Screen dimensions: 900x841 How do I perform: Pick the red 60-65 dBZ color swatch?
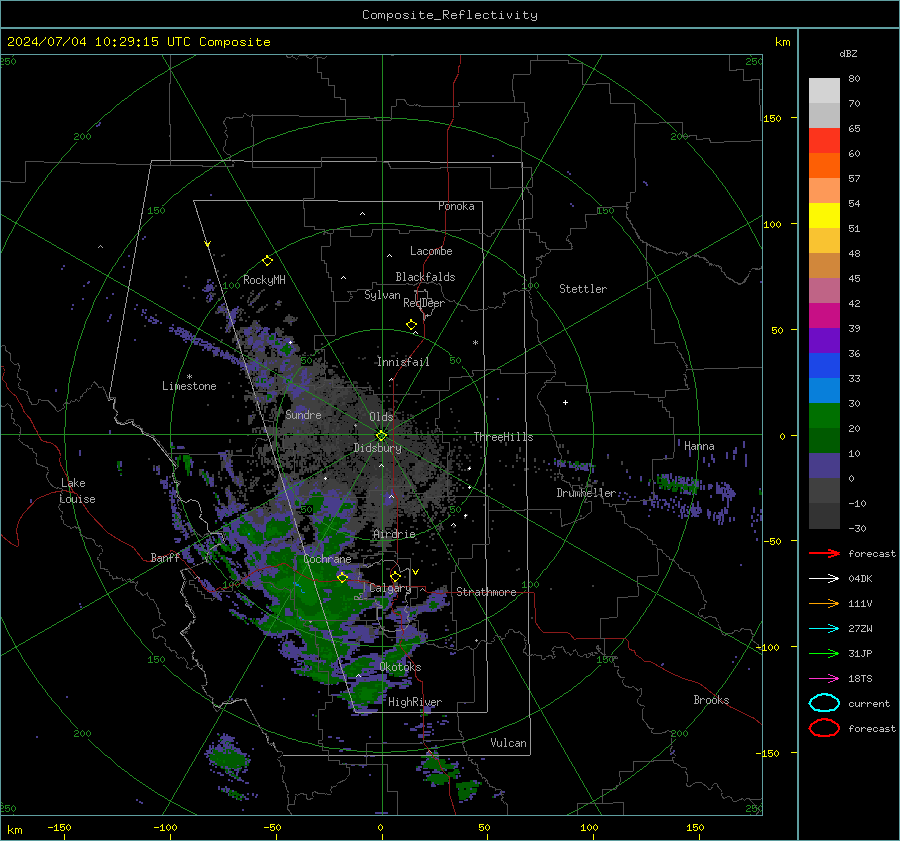click(824, 141)
